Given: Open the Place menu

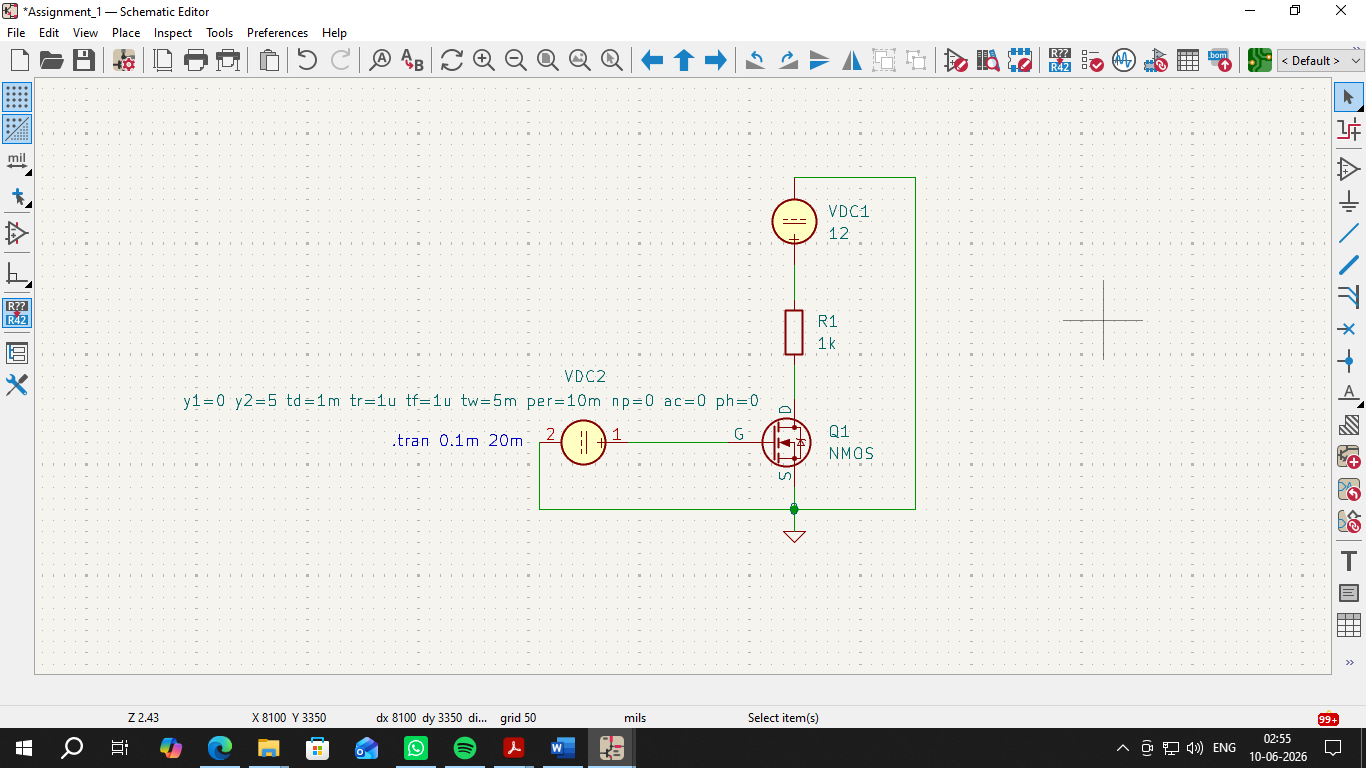Looking at the screenshot, I should (x=126, y=32).
